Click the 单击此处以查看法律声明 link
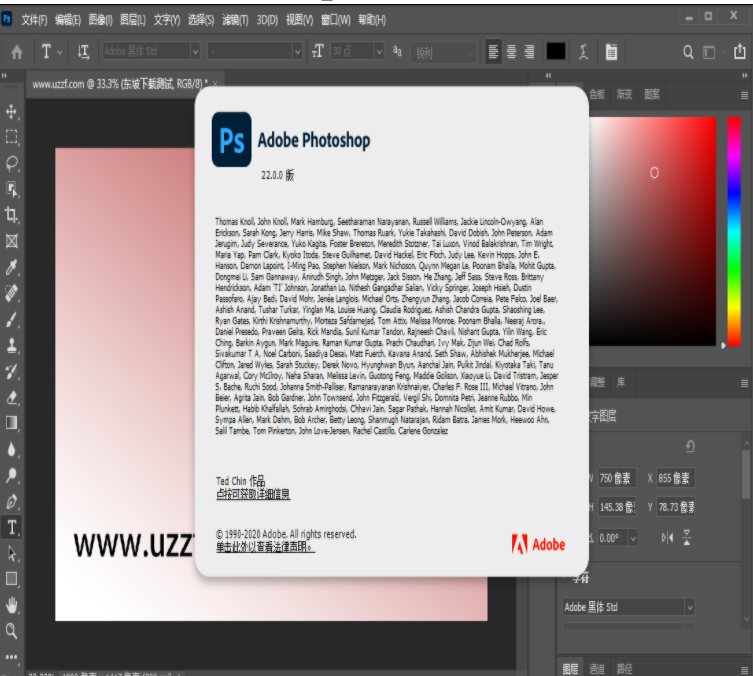This screenshot has width=753, height=676. pyautogui.click(x=265, y=546)
